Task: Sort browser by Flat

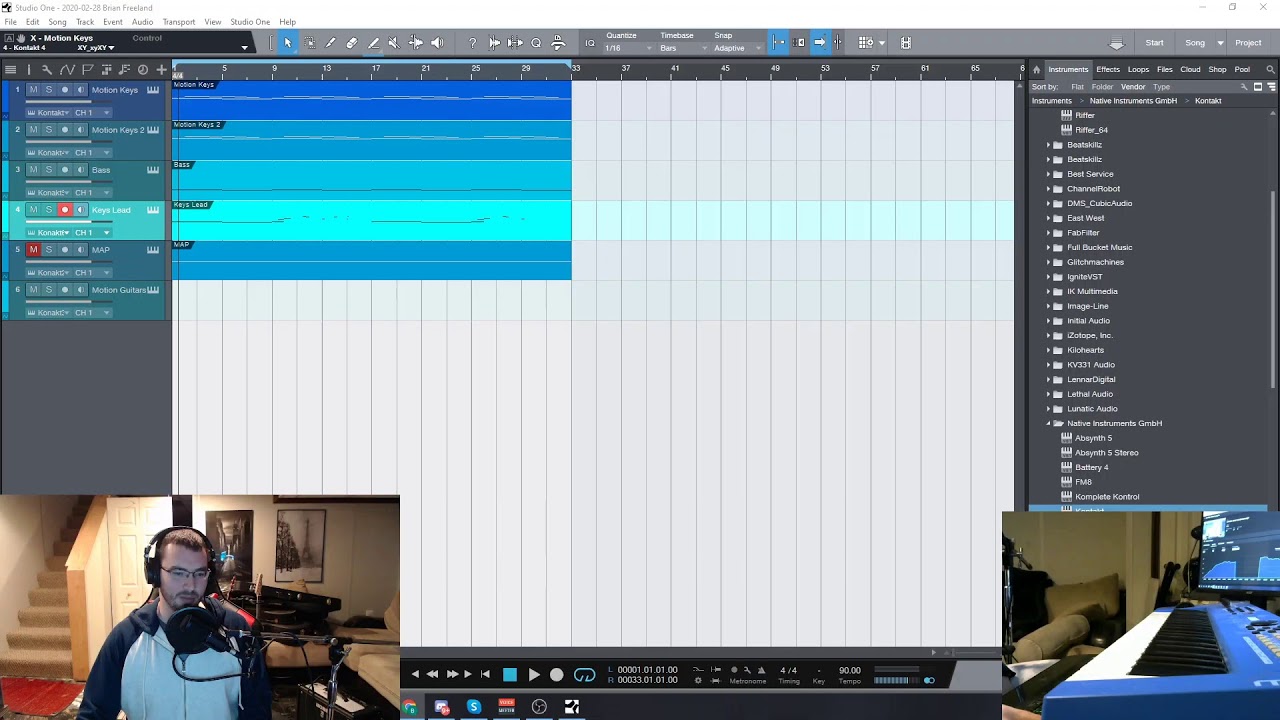Action: 1077,87
